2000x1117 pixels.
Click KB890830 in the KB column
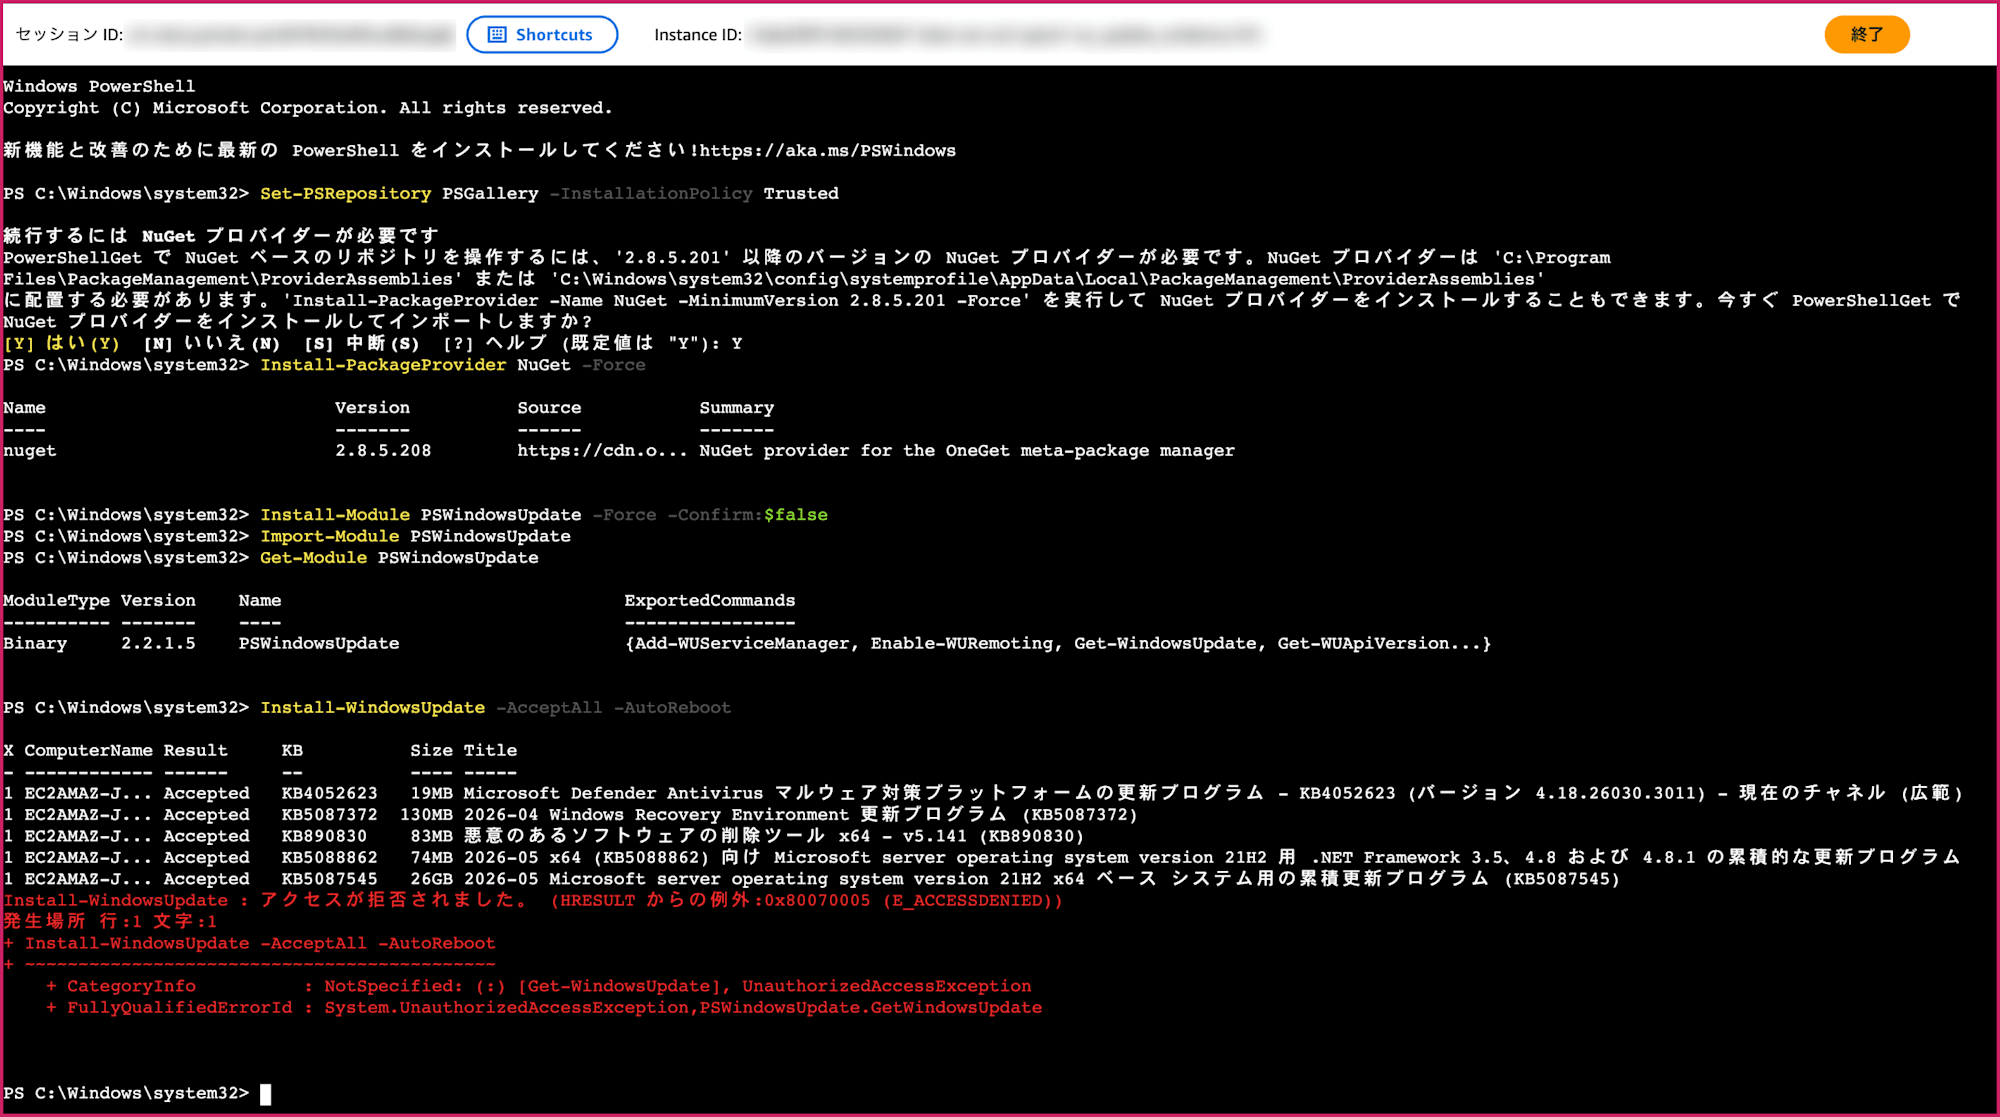click(x=324, y=836)
